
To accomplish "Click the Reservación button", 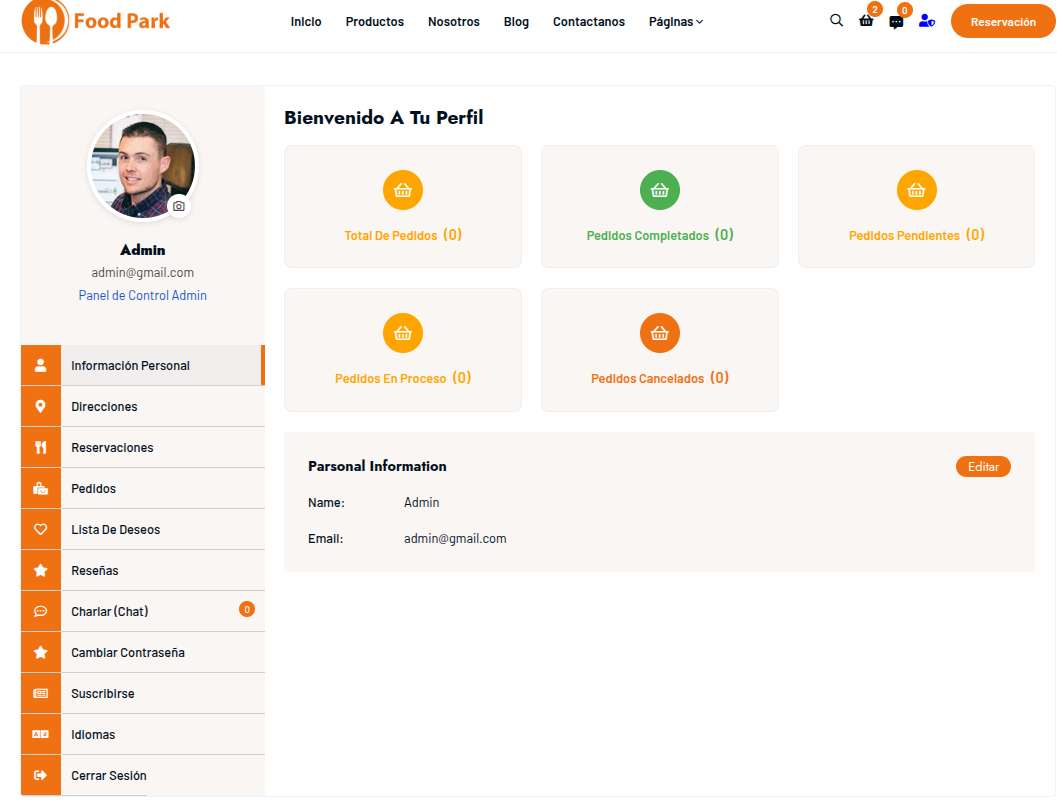I will coord(1002,22).
